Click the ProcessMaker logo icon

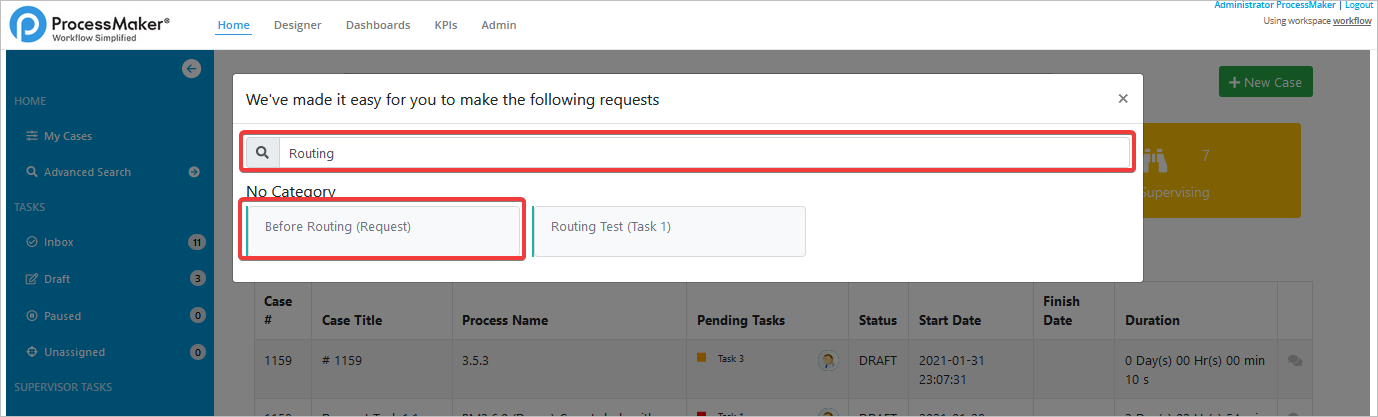point(28,25)
